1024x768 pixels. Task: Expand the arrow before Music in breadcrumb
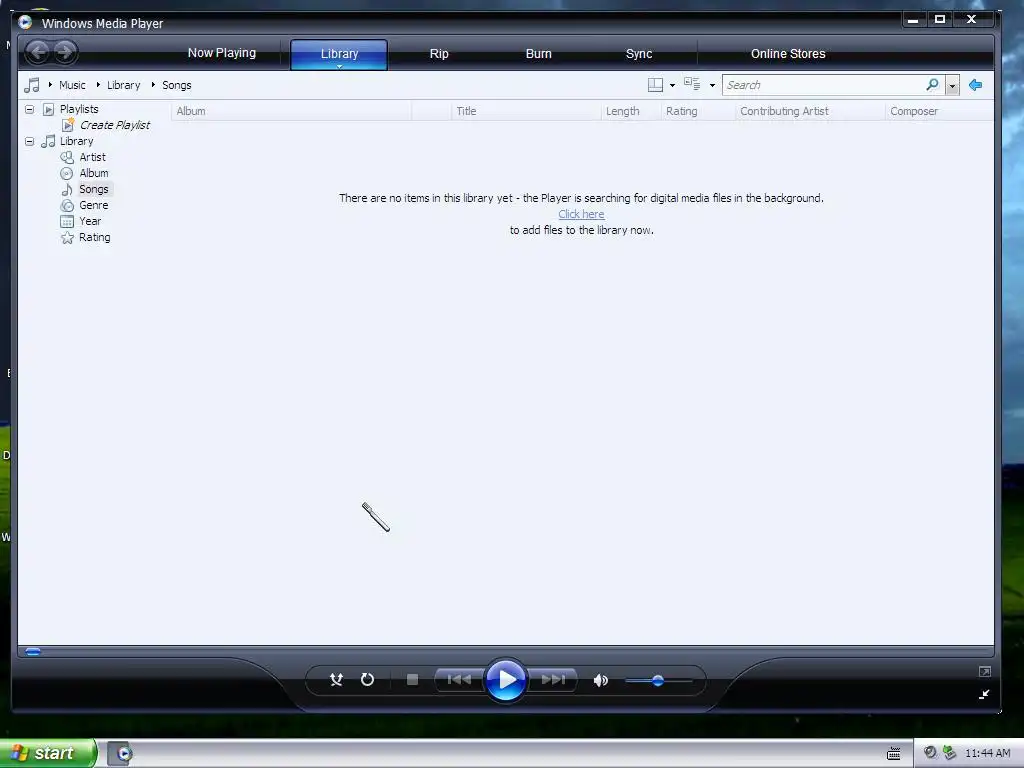pos(50,85)
